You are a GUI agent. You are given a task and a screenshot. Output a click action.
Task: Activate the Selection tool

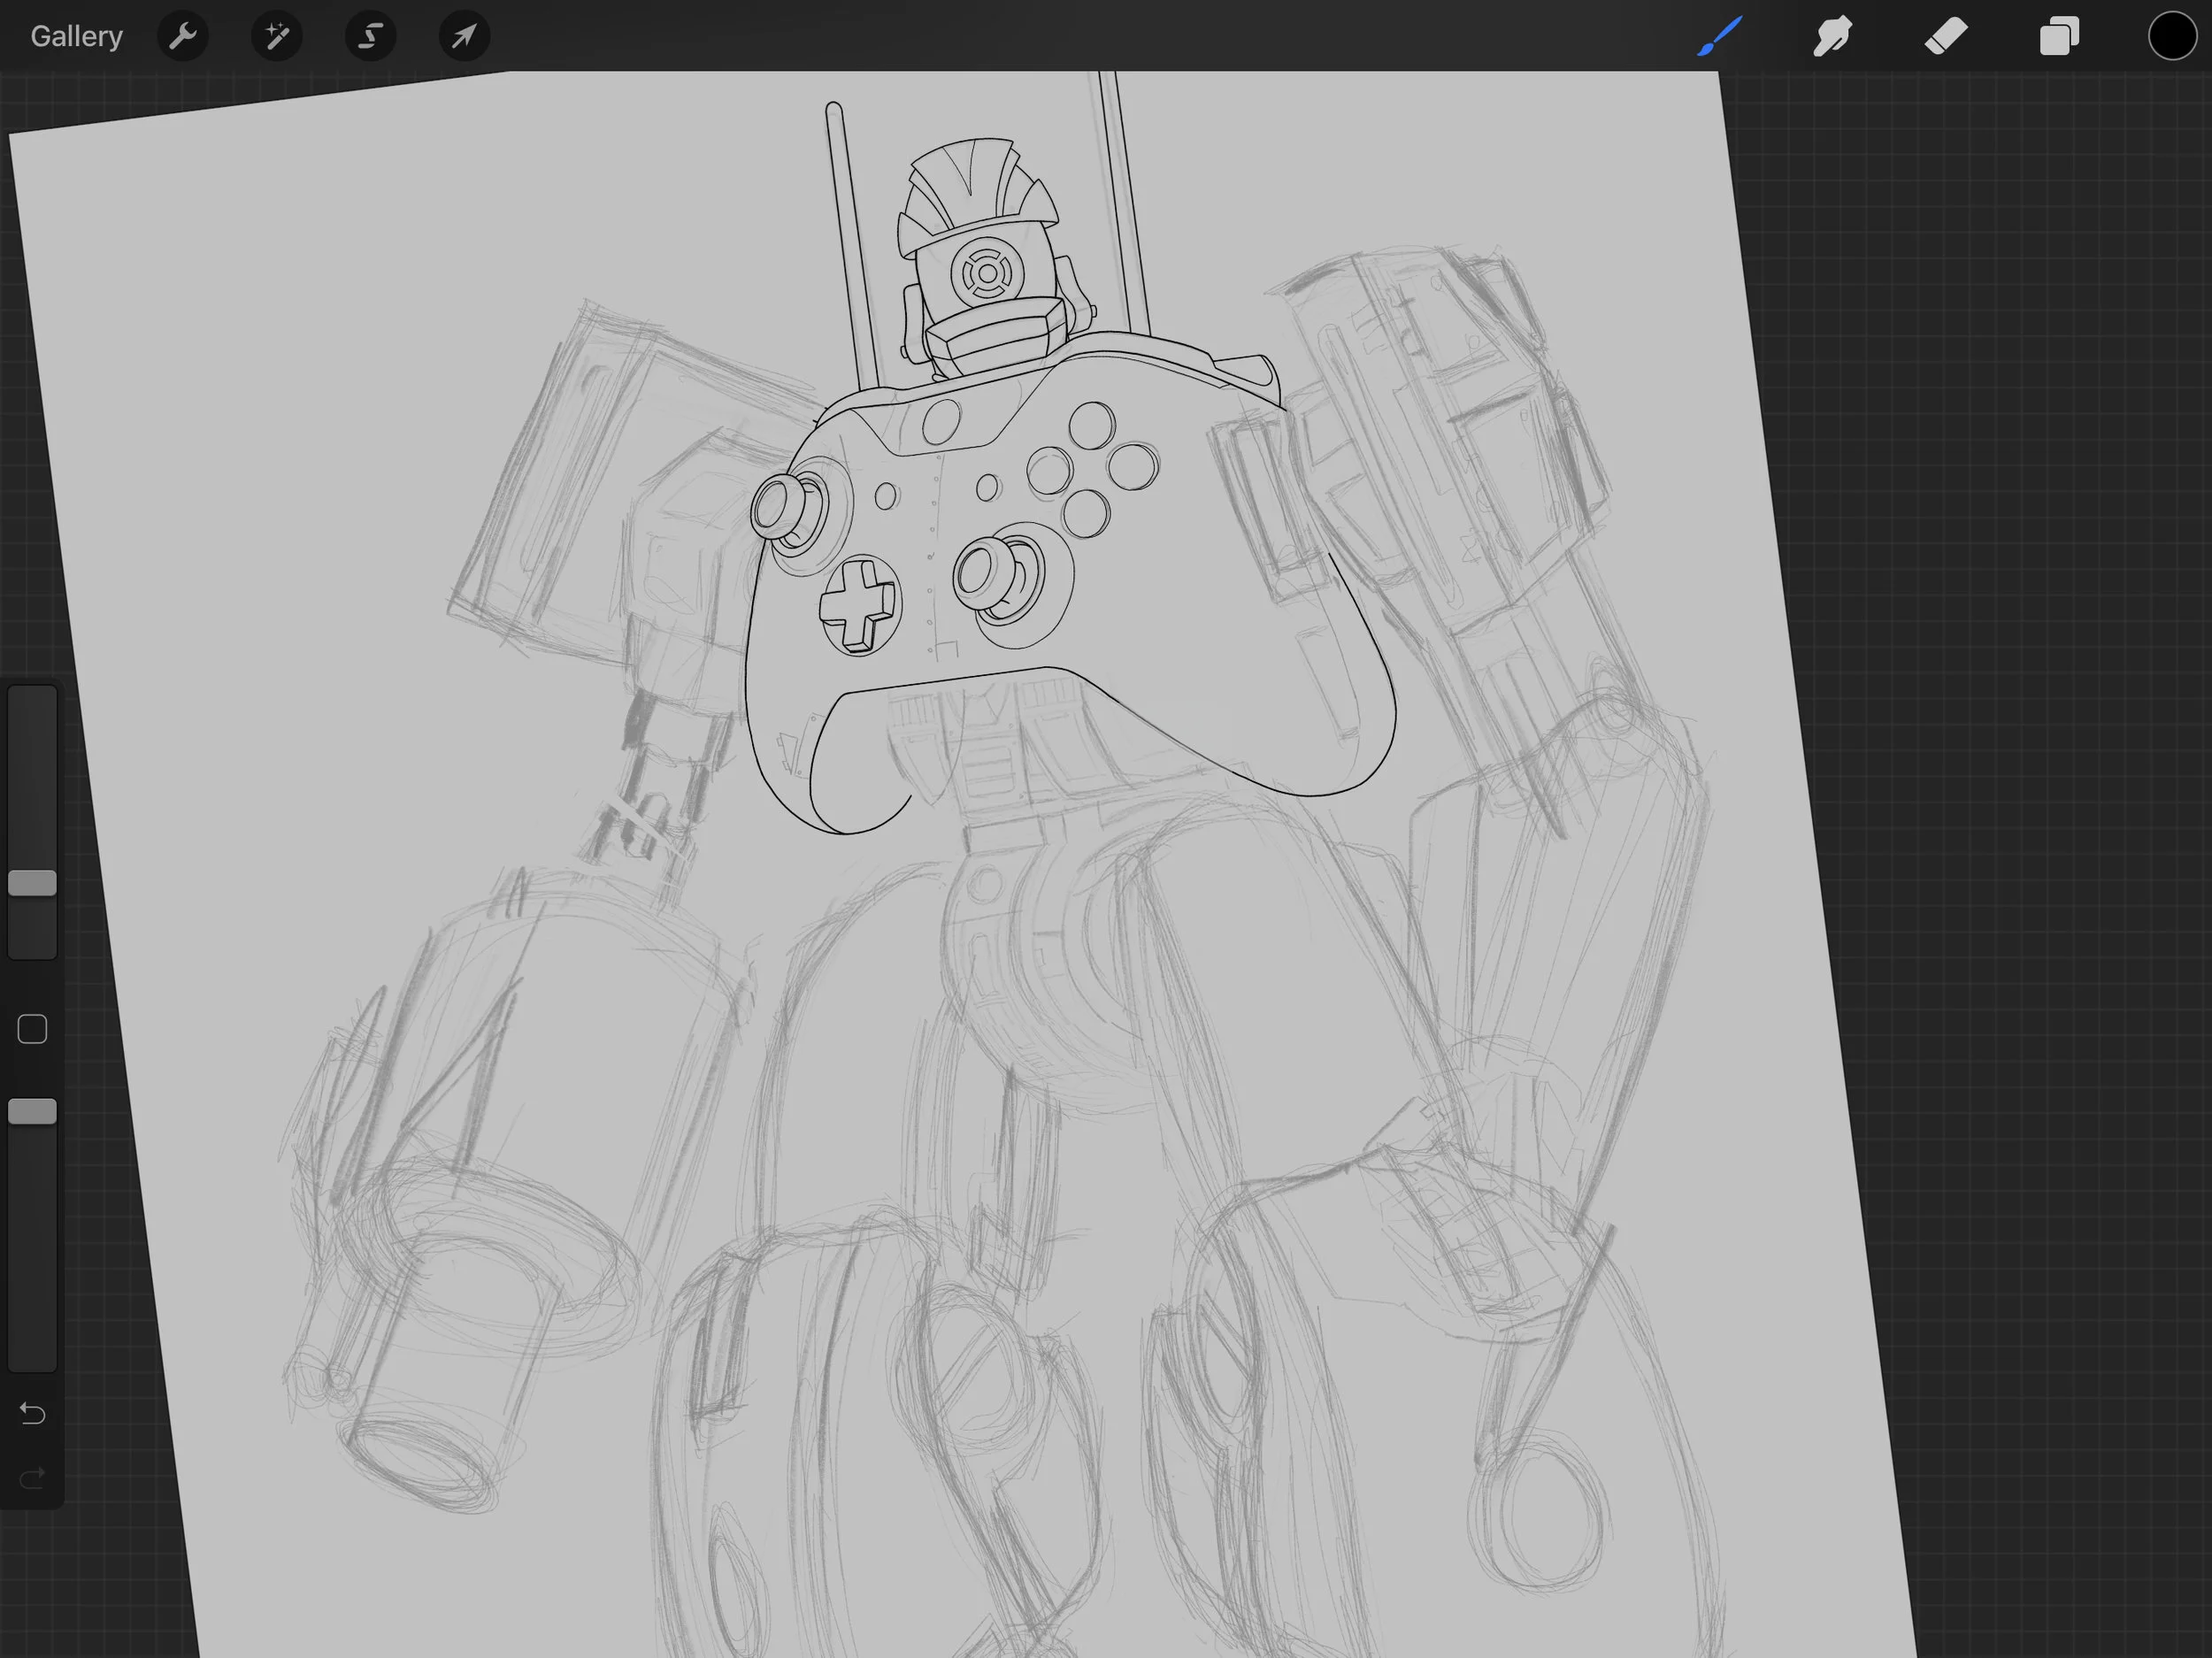tap(371, 36)
